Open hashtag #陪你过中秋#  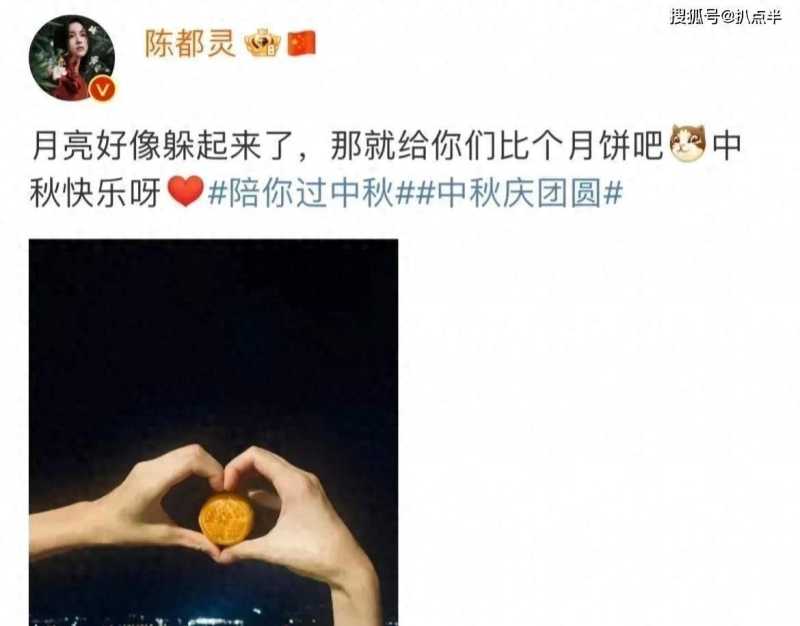[x=311, y=193]
